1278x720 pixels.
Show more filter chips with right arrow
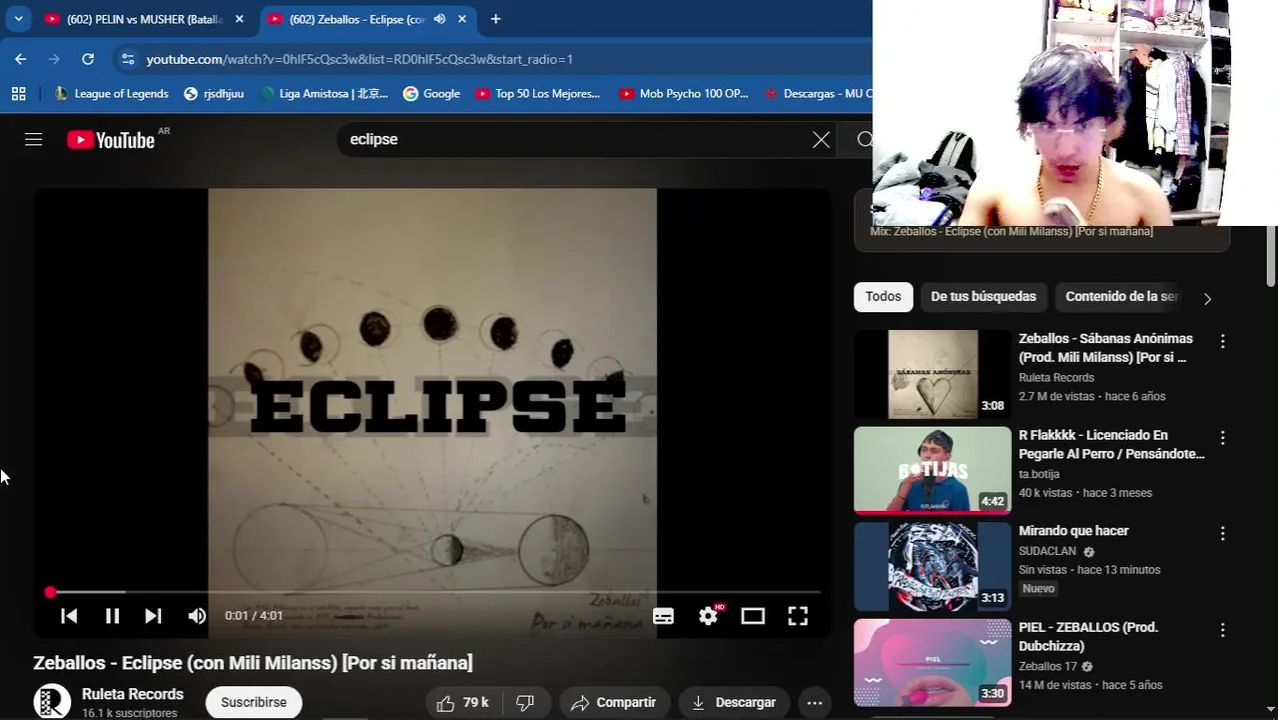[x=1207, y=298]
